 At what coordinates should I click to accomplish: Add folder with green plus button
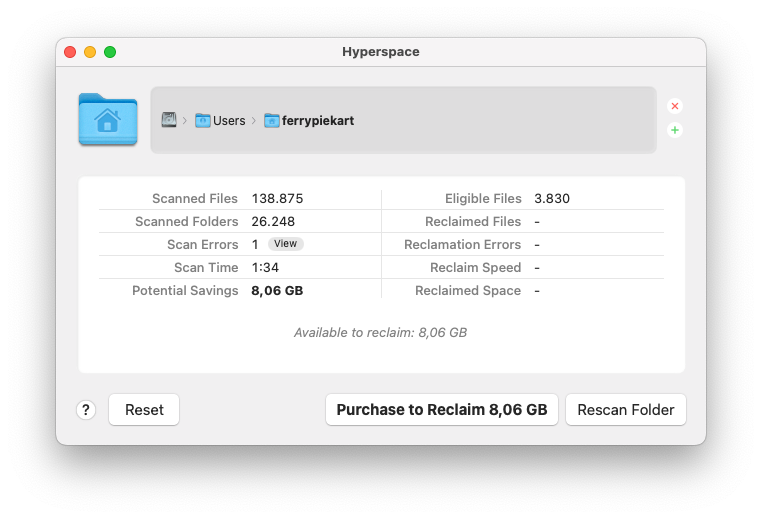click(x=675, y=130)
